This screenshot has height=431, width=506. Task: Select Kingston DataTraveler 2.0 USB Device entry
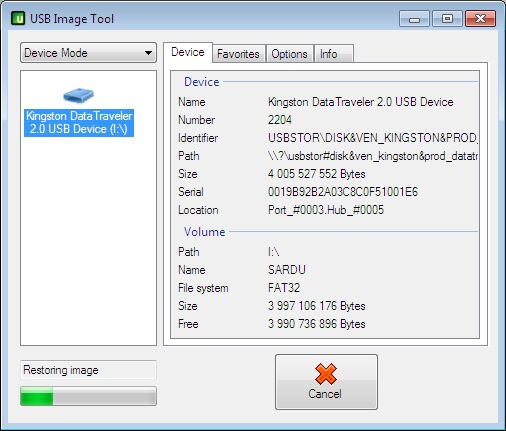pyautogui.click(x=79, y=122)
